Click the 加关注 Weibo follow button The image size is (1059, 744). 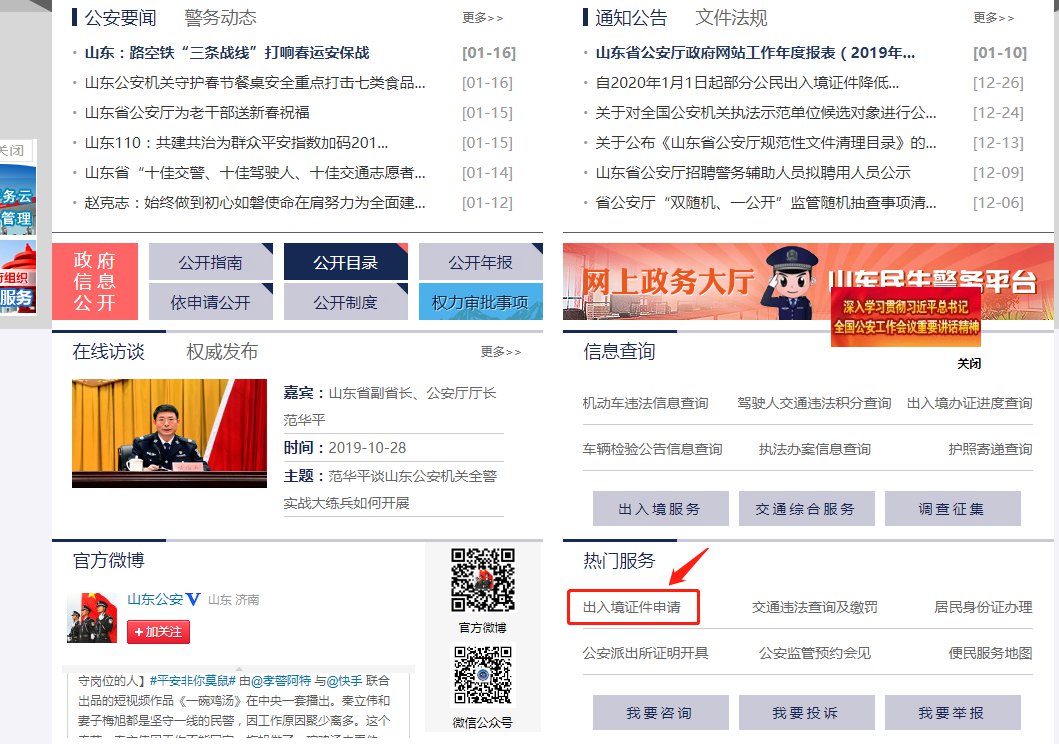pos(158,632)
